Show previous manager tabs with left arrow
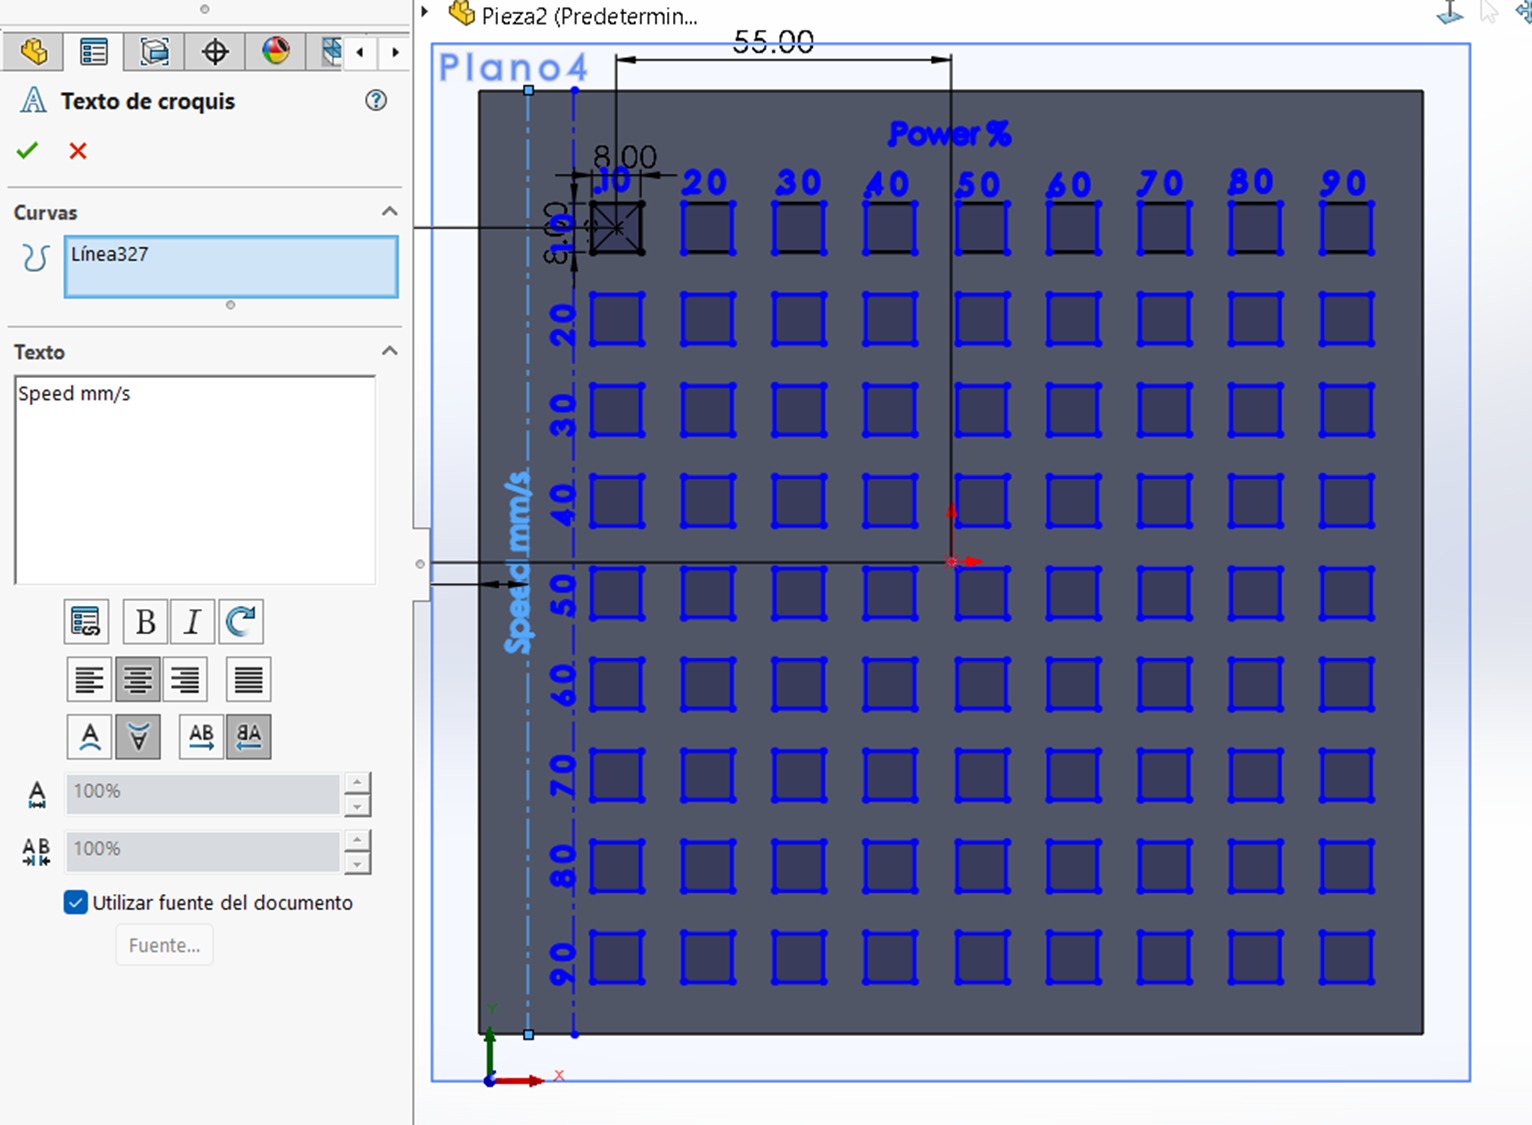 [360, 52]
